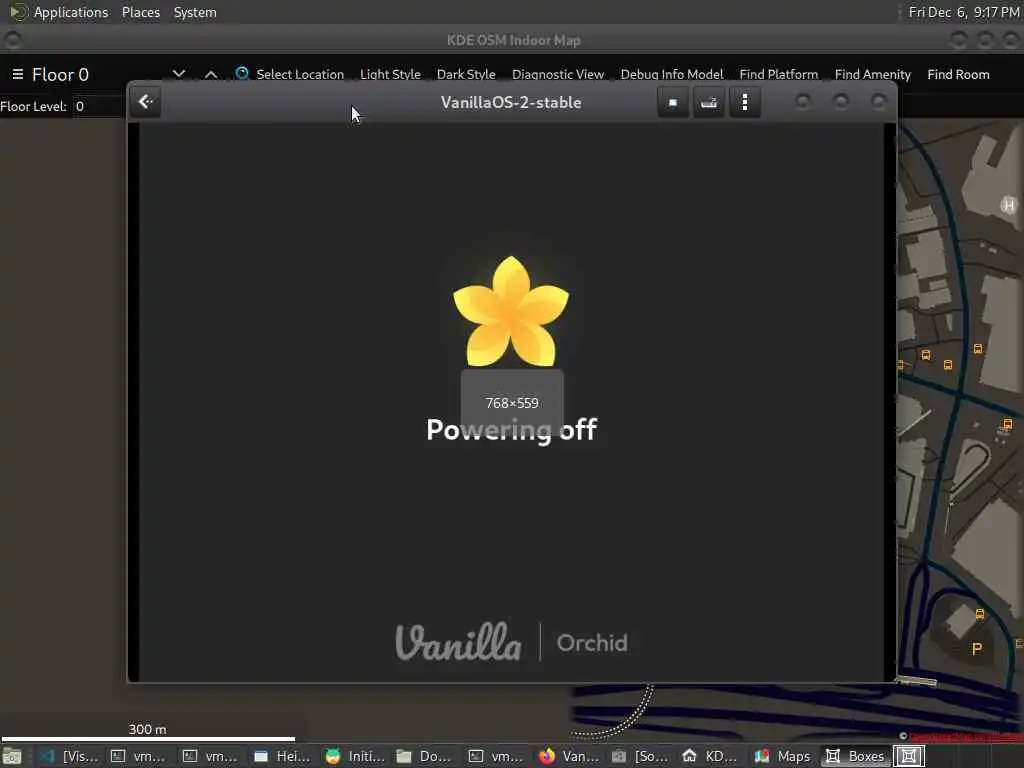Screen dimensions: 1024x768
Task: Switch to the Visual Studio Code taskbar entry
Action: (x=69, y=756)
